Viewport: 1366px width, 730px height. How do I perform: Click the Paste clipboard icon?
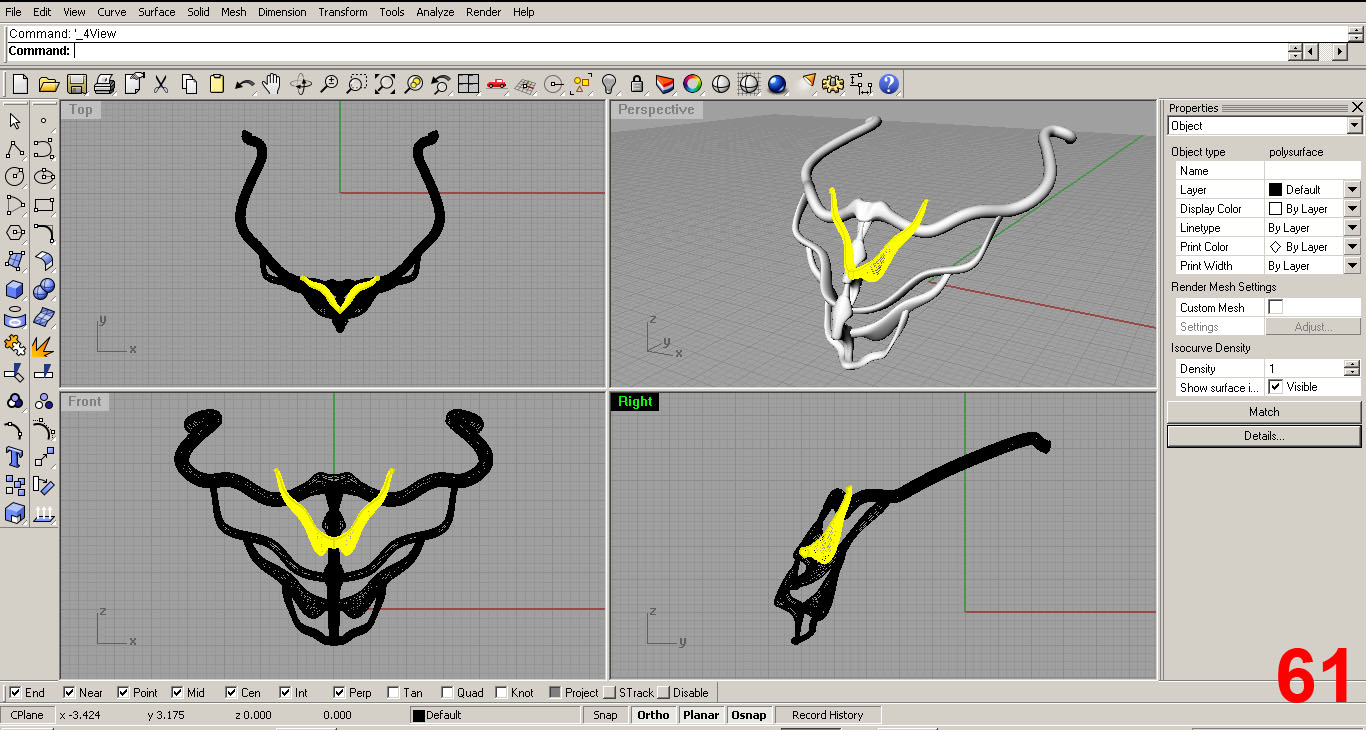216,84
